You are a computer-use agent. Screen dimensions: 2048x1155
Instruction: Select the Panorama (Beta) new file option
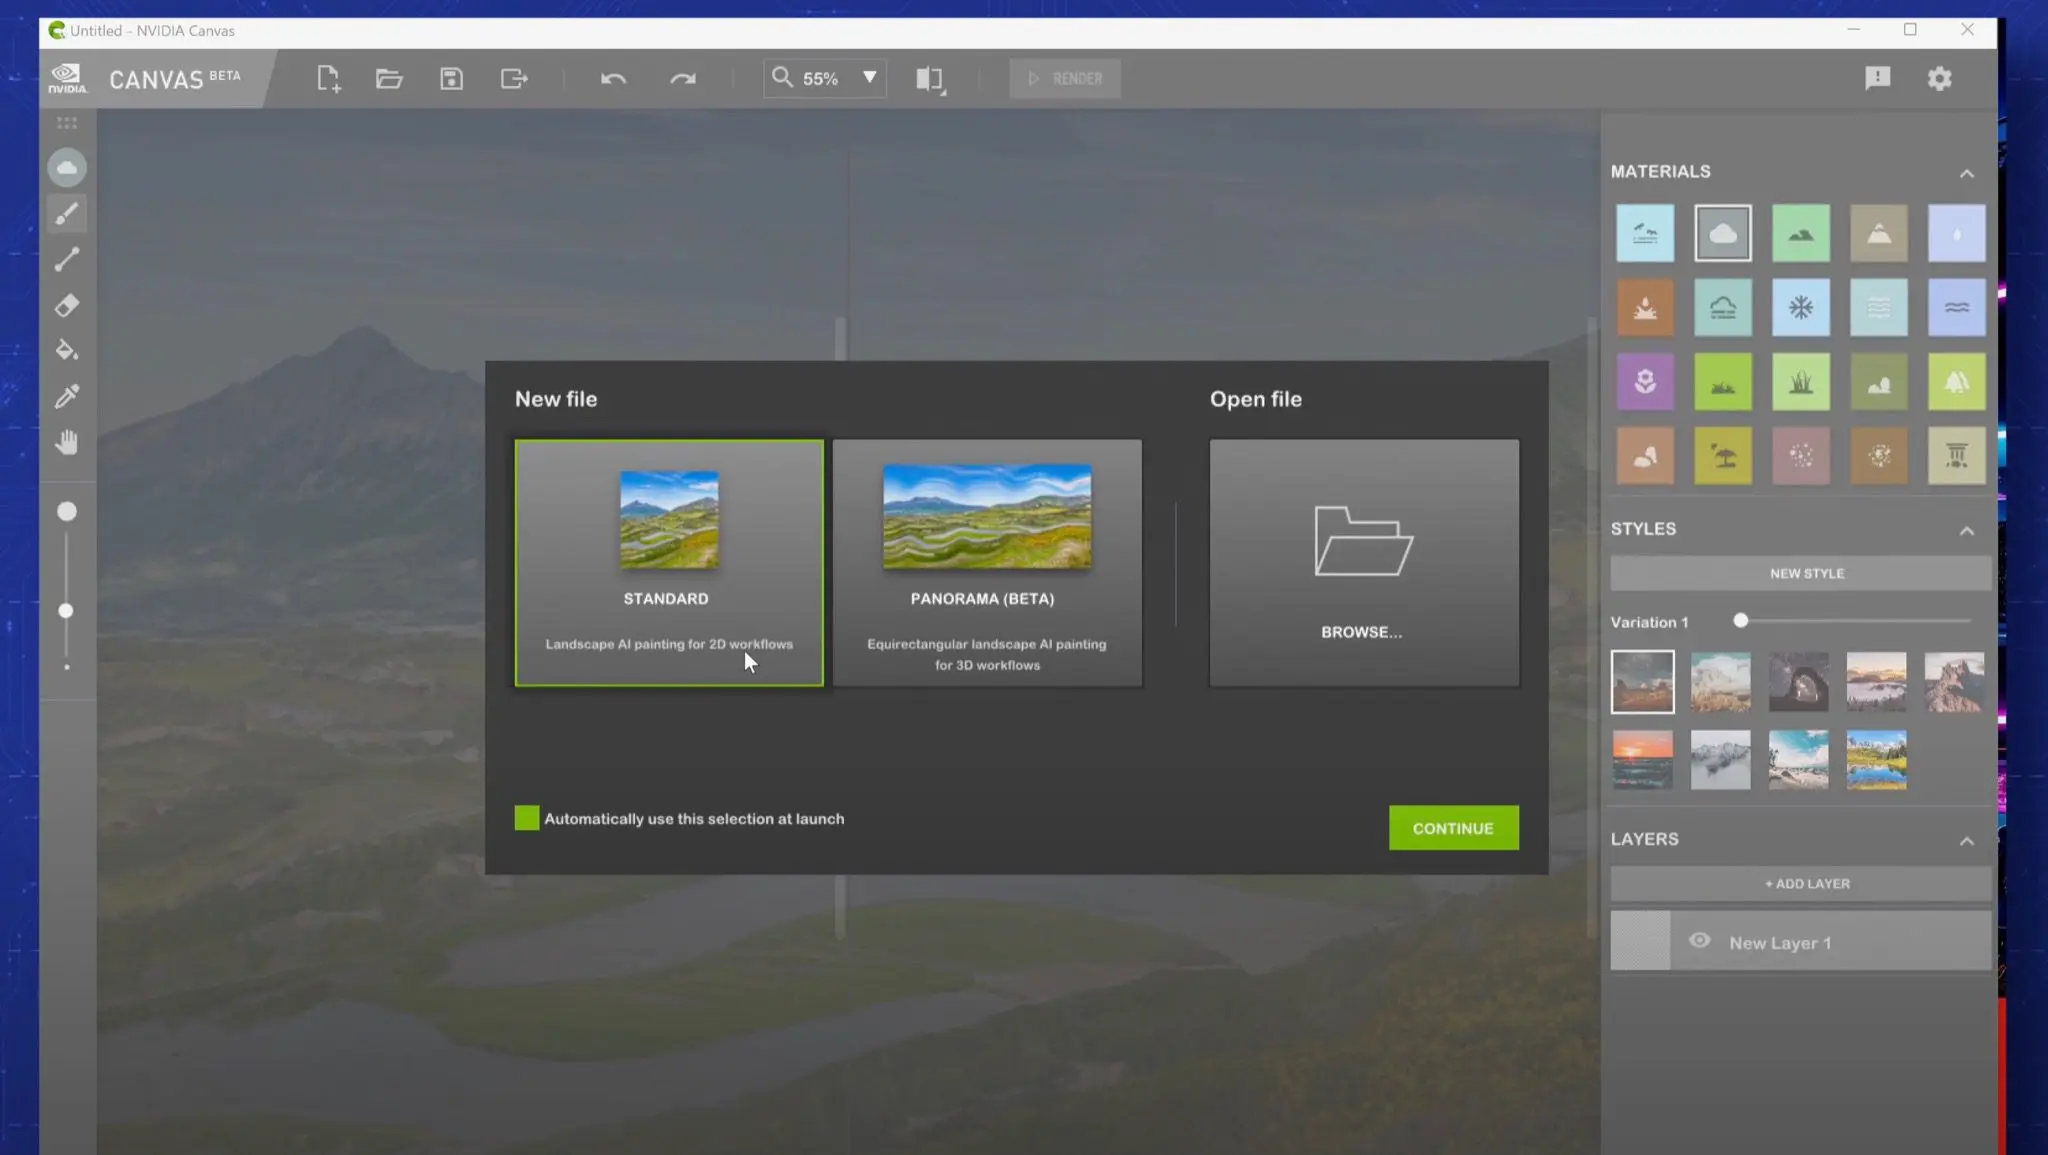pos(987,563)
